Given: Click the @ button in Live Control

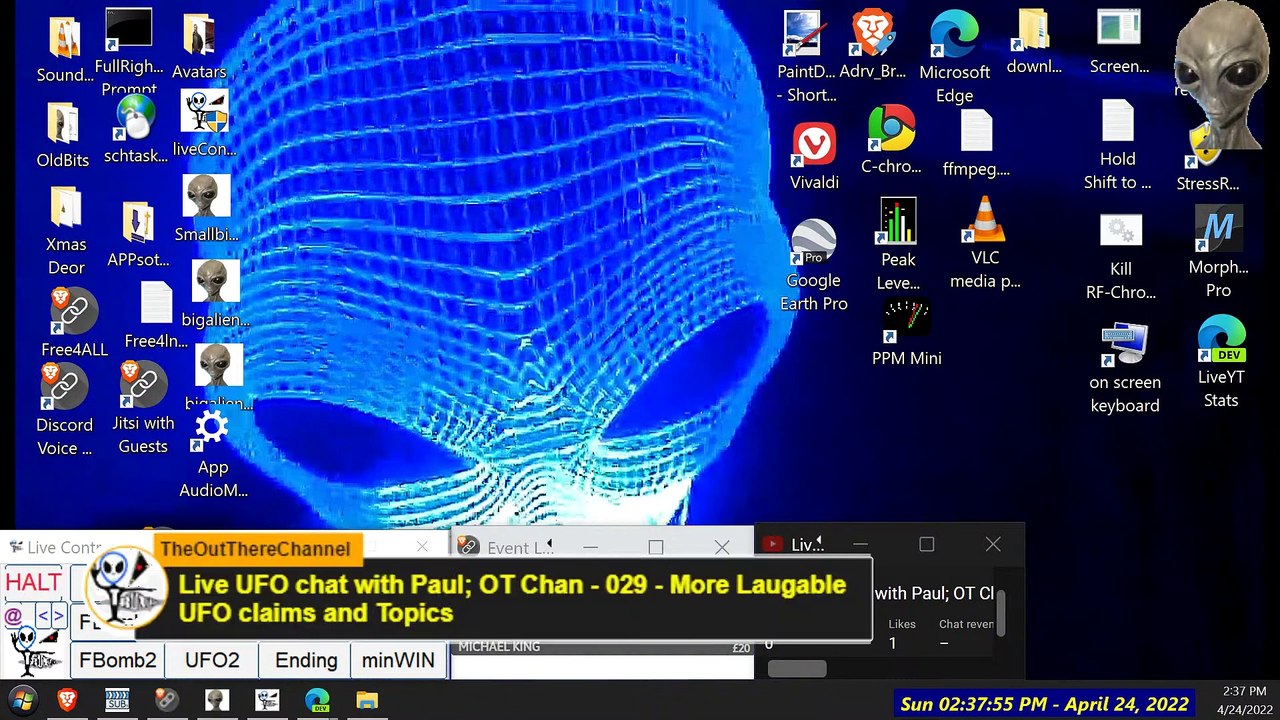Looking at the screenshot, I should pos(14,616).
